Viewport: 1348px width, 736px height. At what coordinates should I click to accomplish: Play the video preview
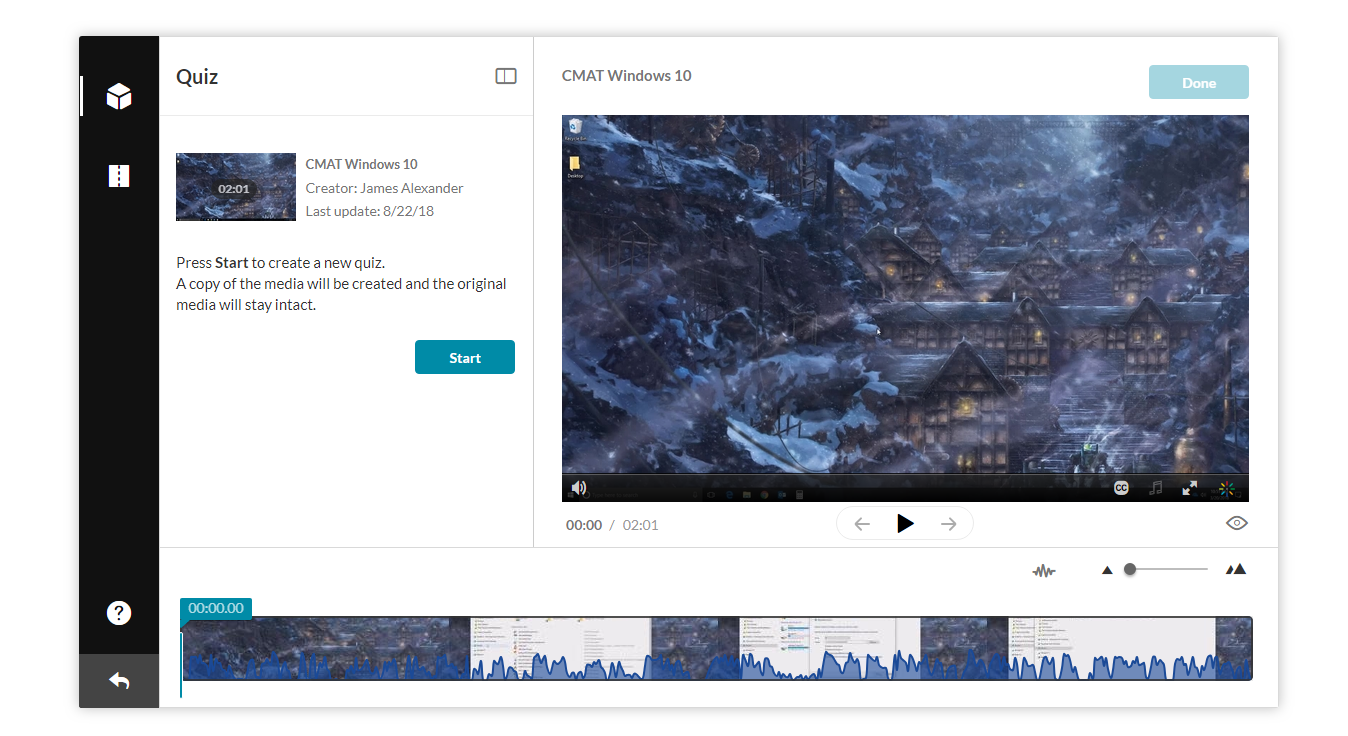(905, 524)
